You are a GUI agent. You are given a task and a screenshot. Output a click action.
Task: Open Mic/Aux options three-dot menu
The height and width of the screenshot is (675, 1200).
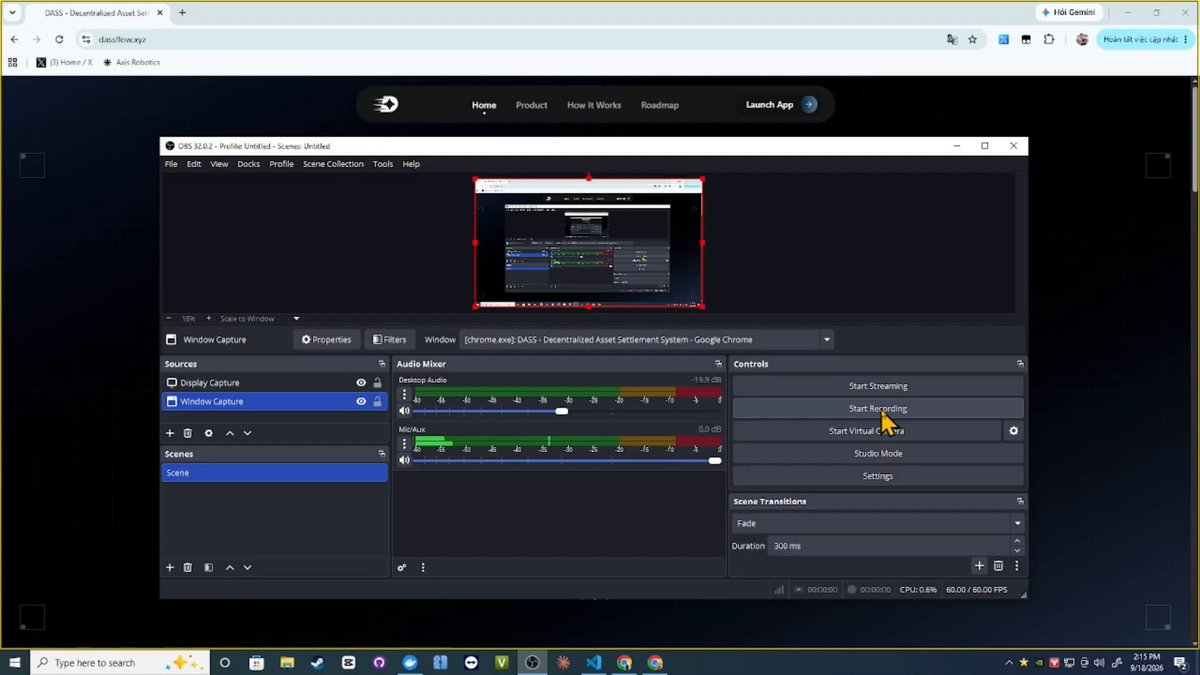[x=405, y=444]
